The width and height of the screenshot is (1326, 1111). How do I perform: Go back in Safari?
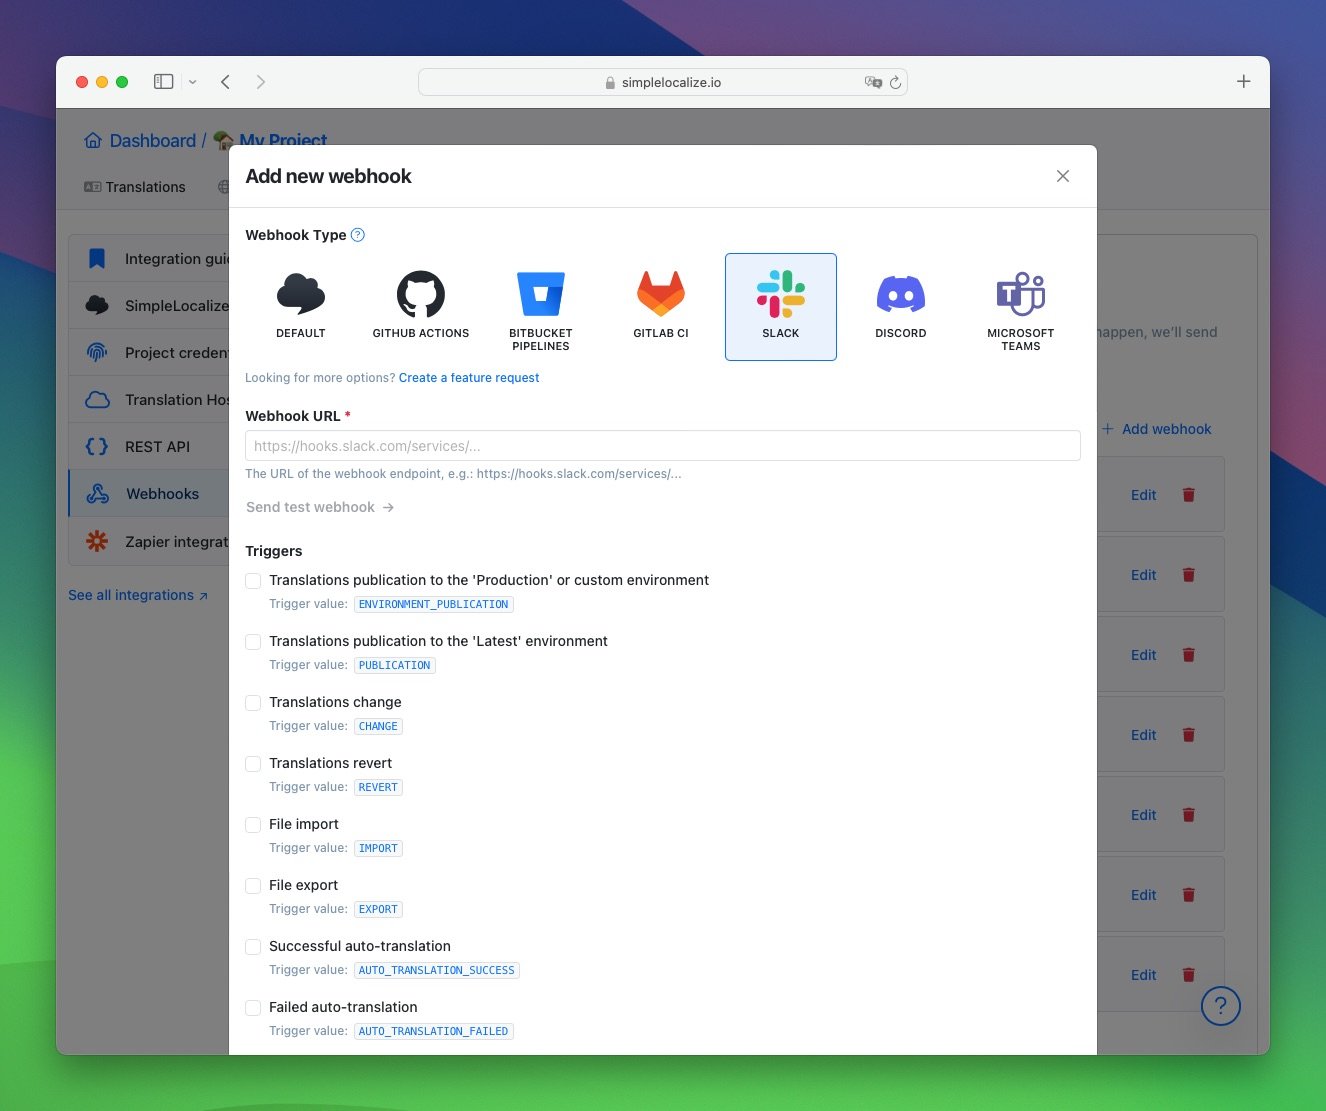[x=226, y=82]
